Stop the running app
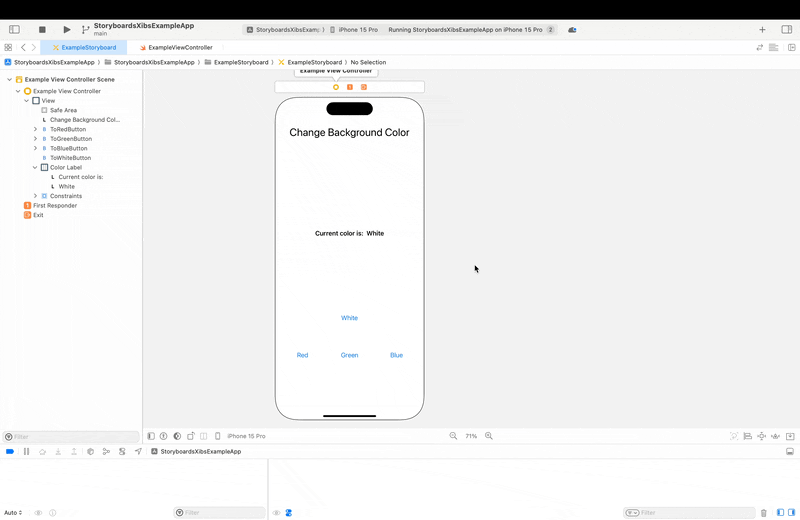Viewport: 800px width, 520px height. 42,30
